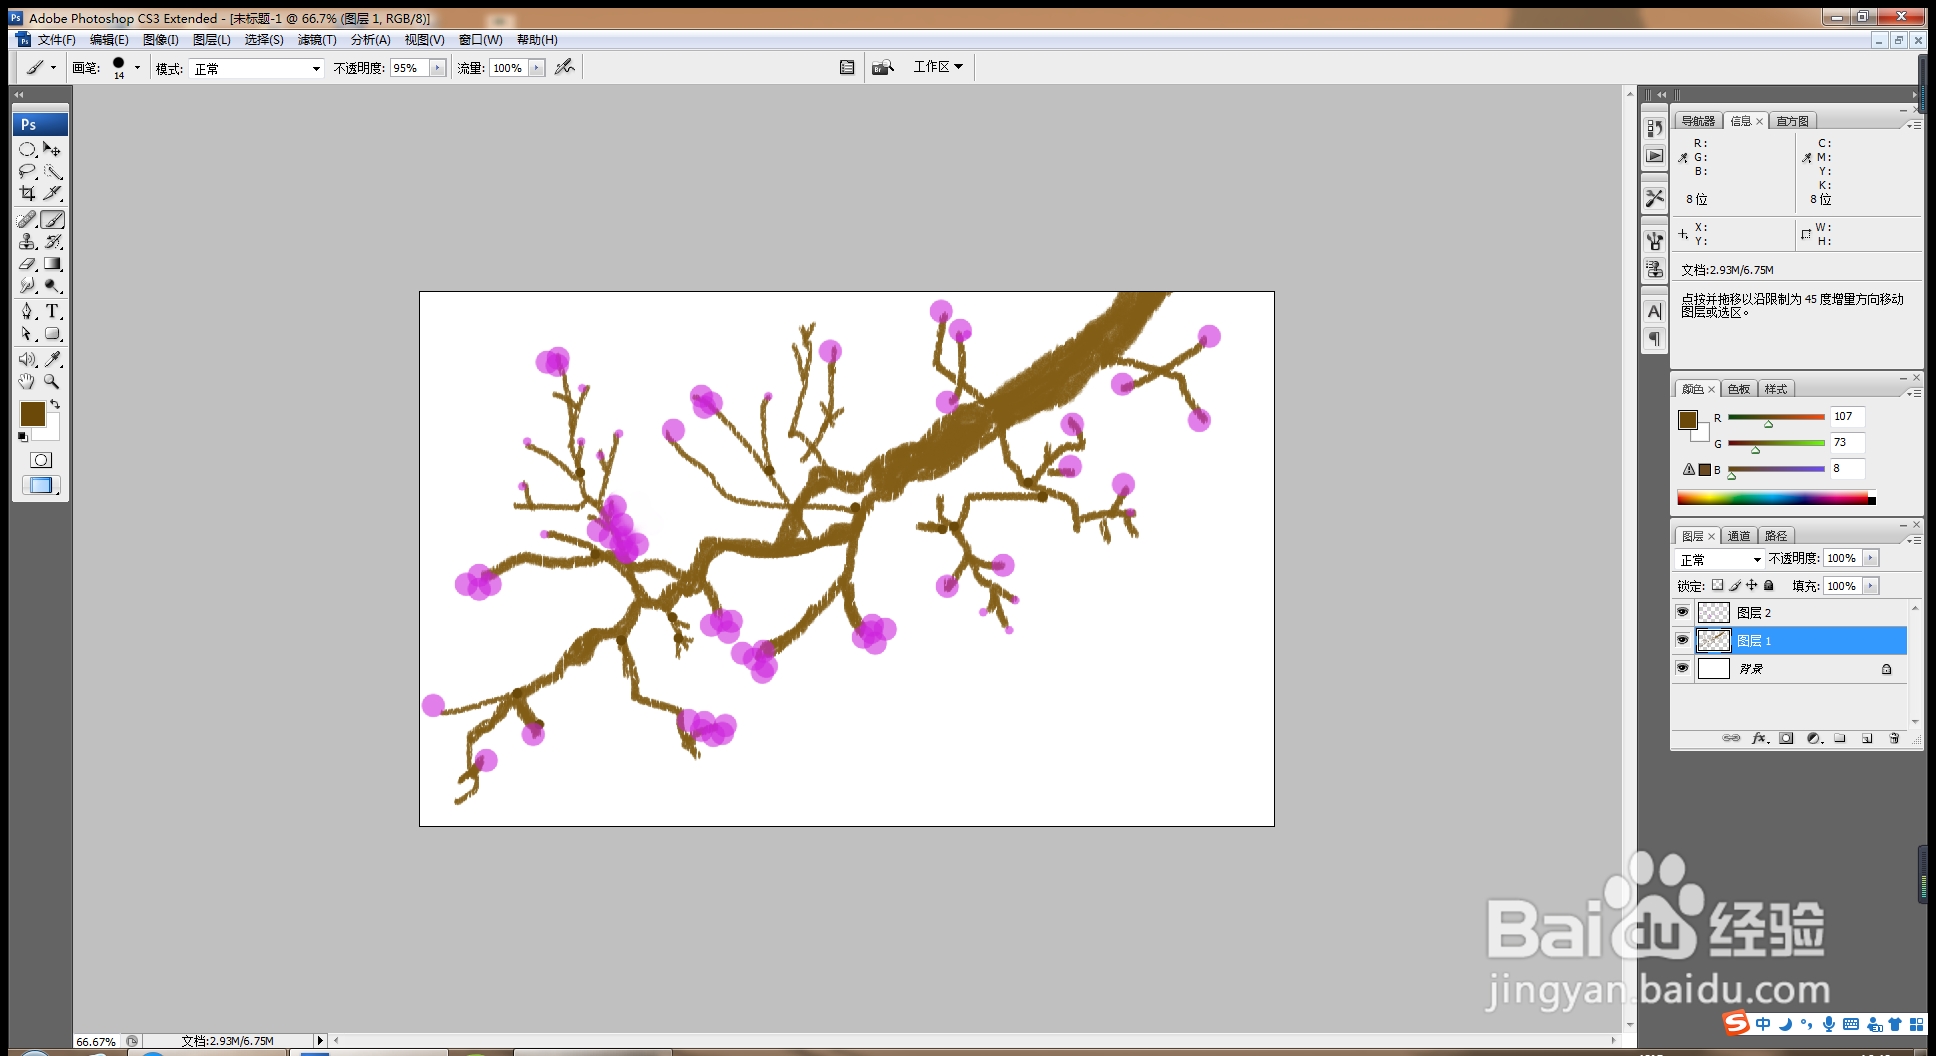Select the Brush tool in the toolbox

click(52, 219)
